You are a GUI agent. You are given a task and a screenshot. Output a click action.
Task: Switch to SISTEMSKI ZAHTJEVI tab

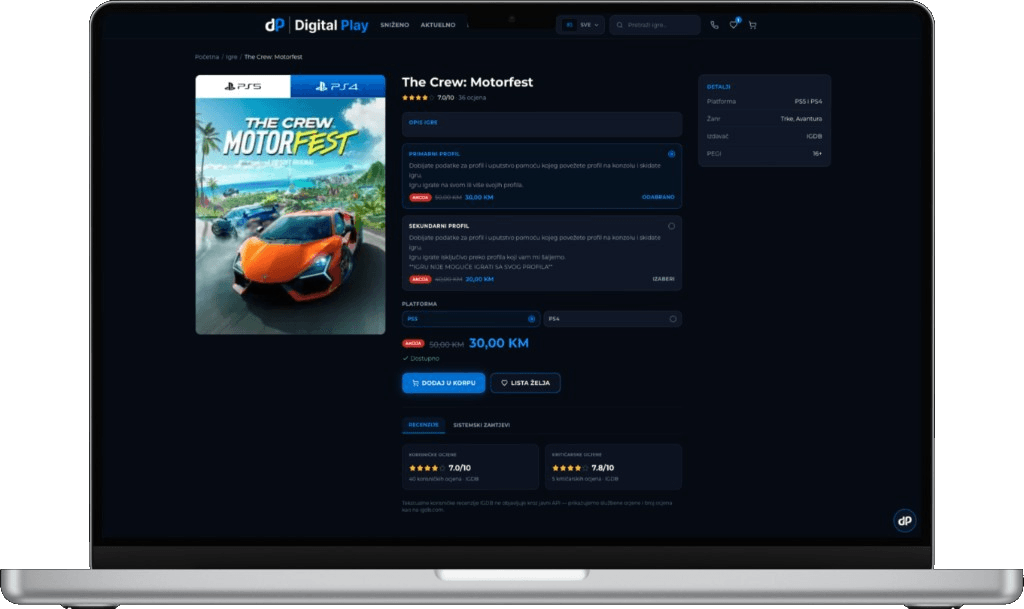coord(481,425)
